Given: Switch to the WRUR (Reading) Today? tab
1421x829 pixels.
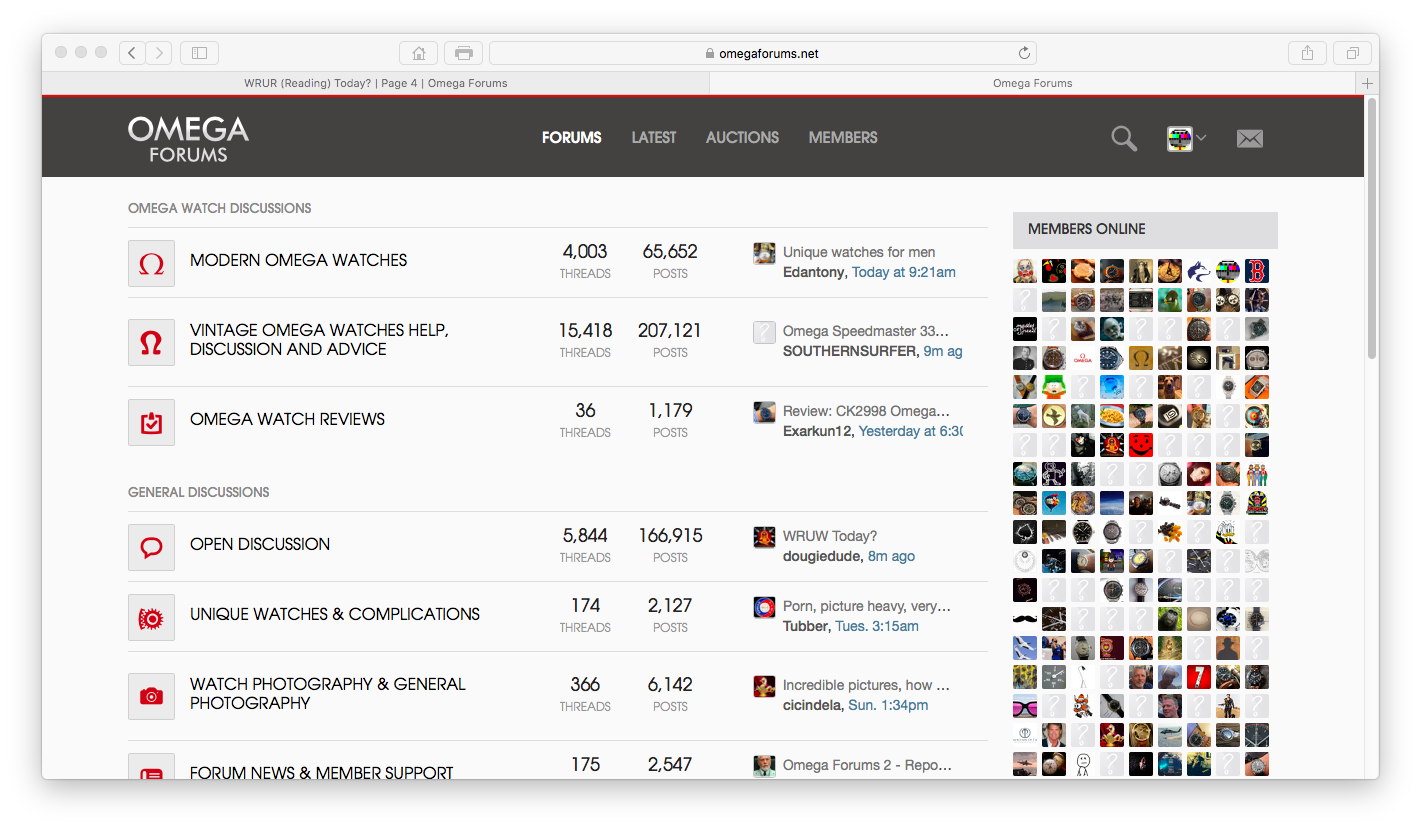Looking at the screenshot, I should pyautogui.click(x=375, y=83).
